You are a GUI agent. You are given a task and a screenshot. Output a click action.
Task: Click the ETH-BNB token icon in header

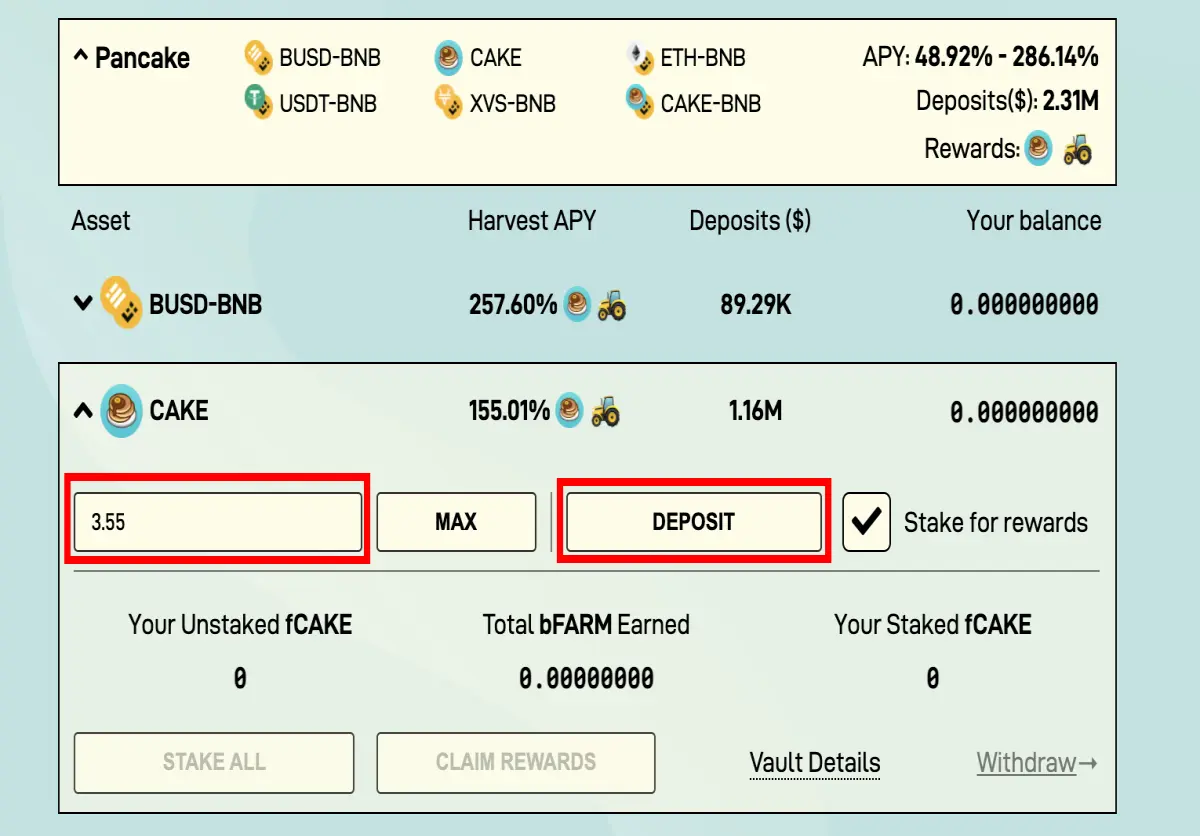coord(640,58)
